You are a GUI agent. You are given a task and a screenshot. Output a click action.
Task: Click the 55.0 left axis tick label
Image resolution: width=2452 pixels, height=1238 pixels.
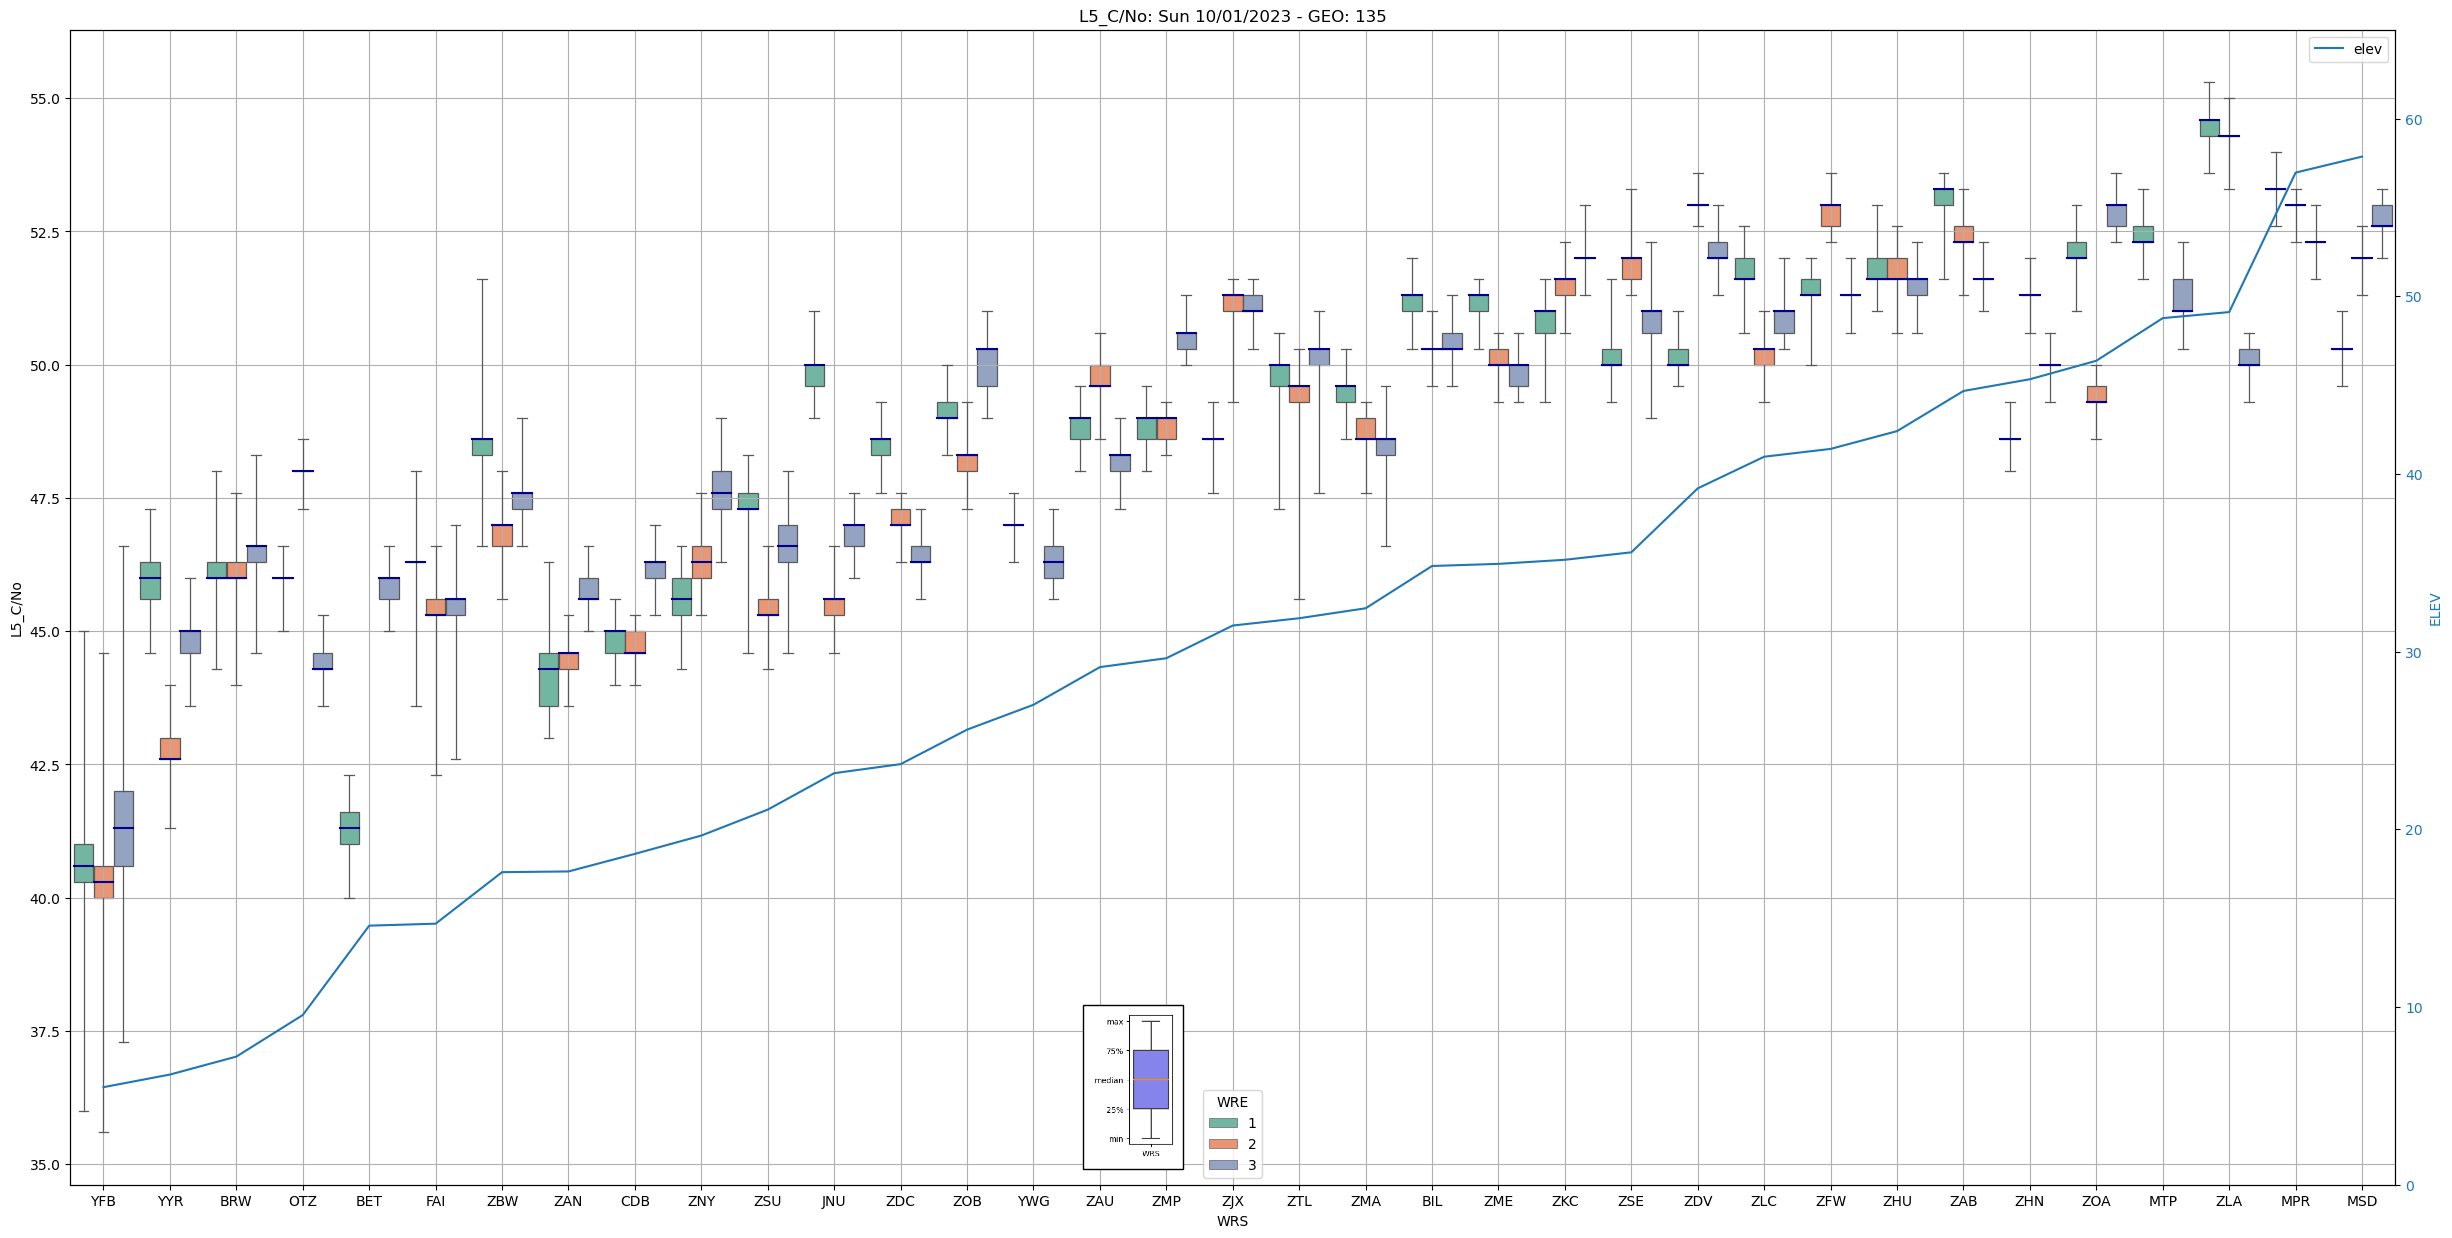pyautogui.click(x=46, y=99)
